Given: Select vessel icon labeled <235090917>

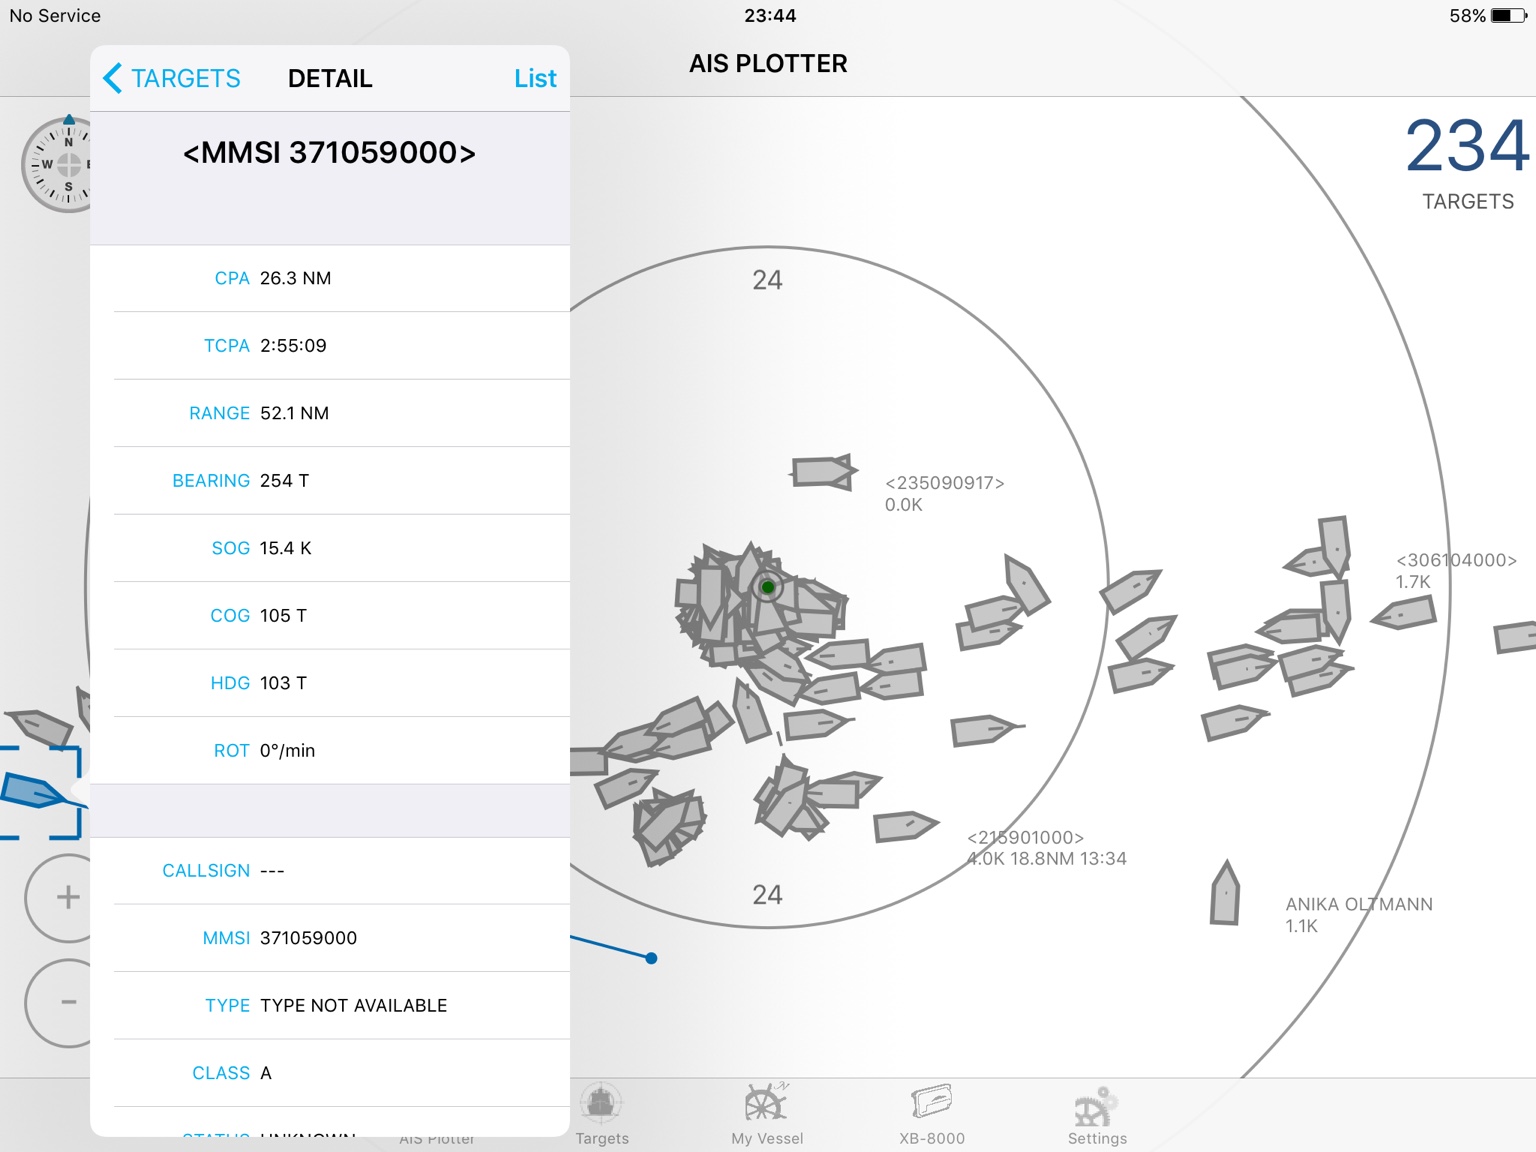Looking at the screenshot, I should pyautogui.click(x=823, y=471).
